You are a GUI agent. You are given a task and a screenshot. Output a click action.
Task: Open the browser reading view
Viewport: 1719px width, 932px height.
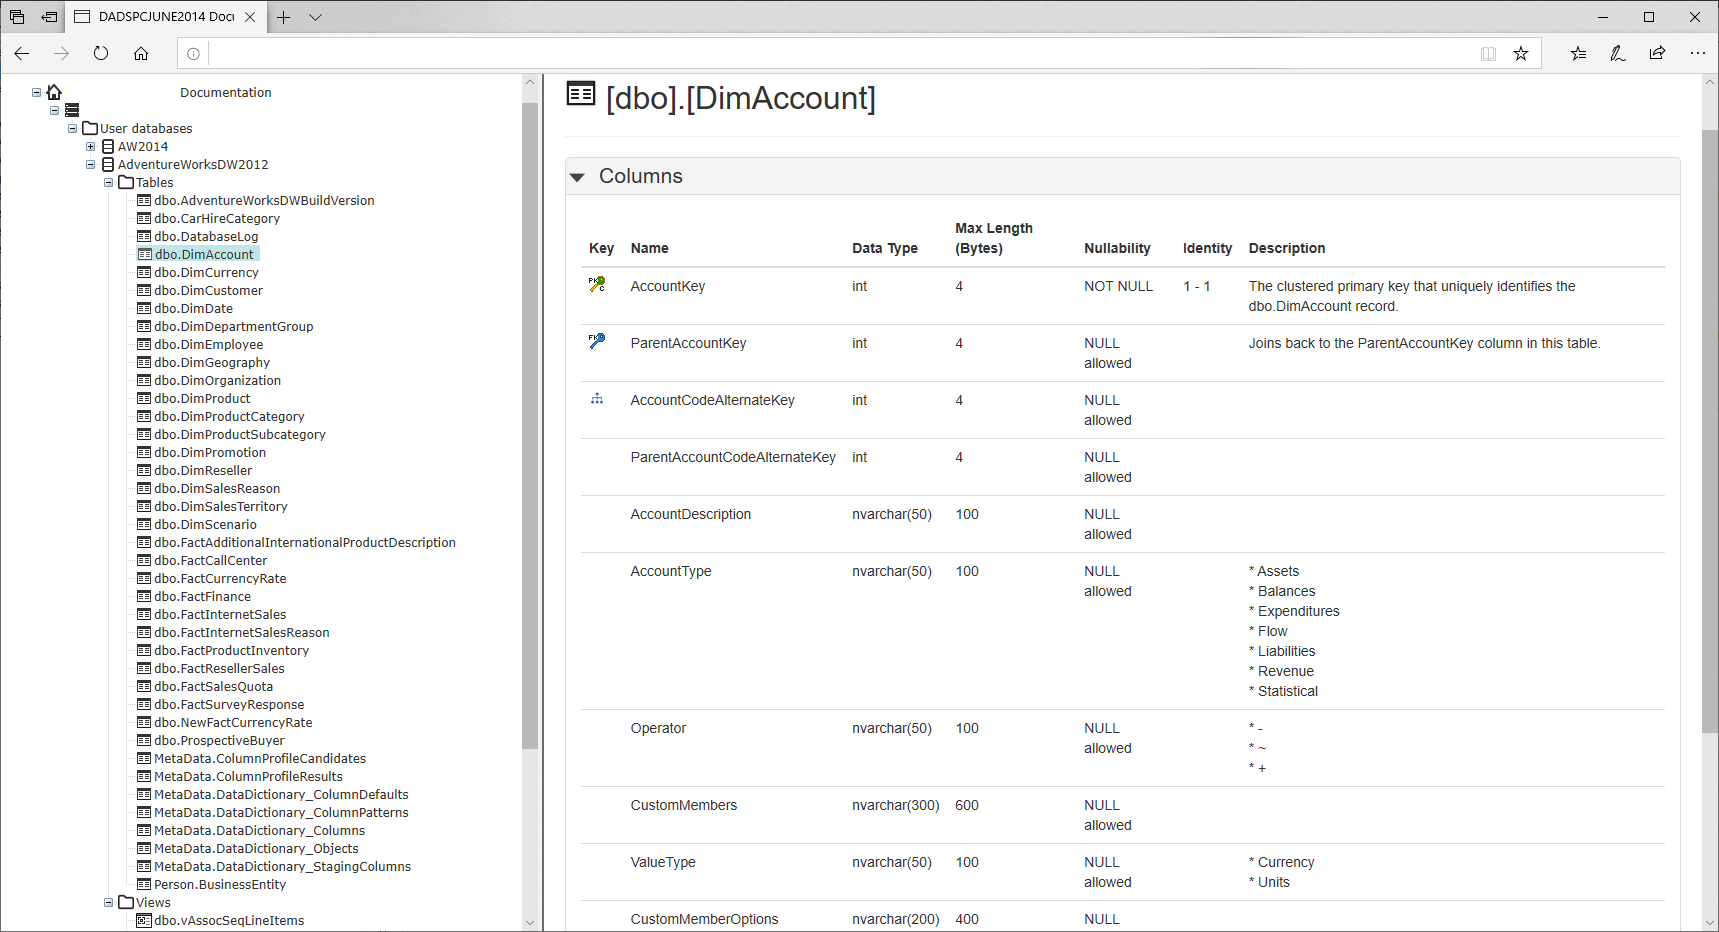click(x=1488, y=54)
